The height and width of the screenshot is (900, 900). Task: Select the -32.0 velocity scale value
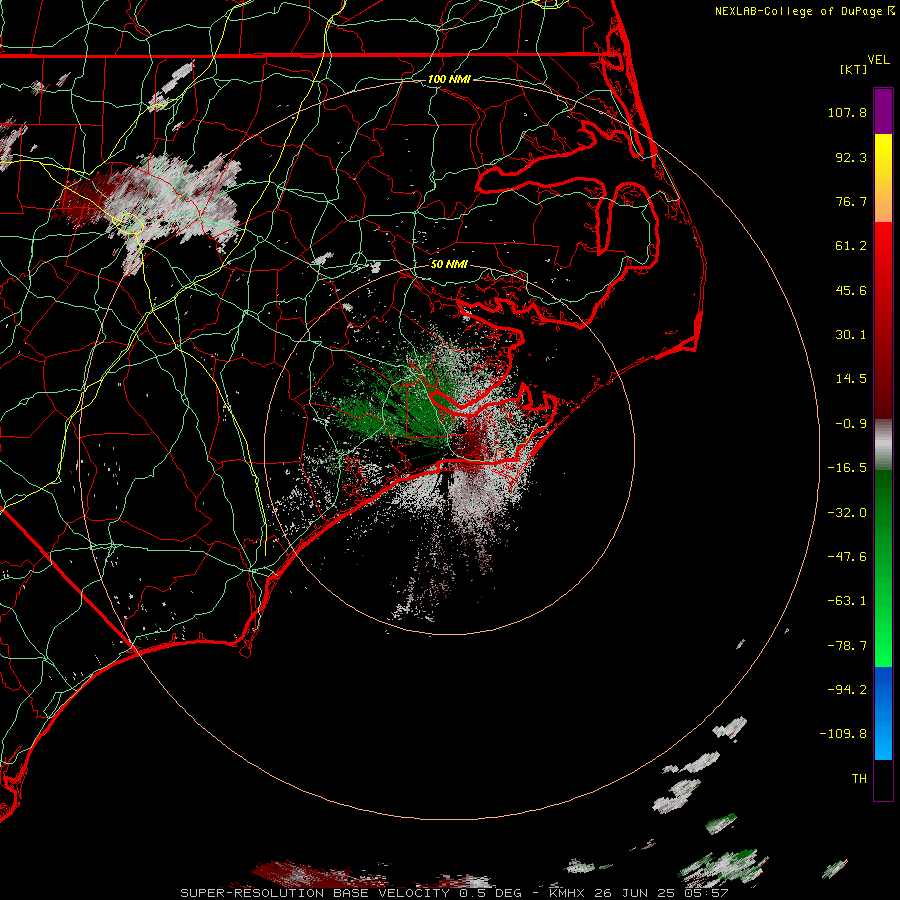[x=847, y=513]
